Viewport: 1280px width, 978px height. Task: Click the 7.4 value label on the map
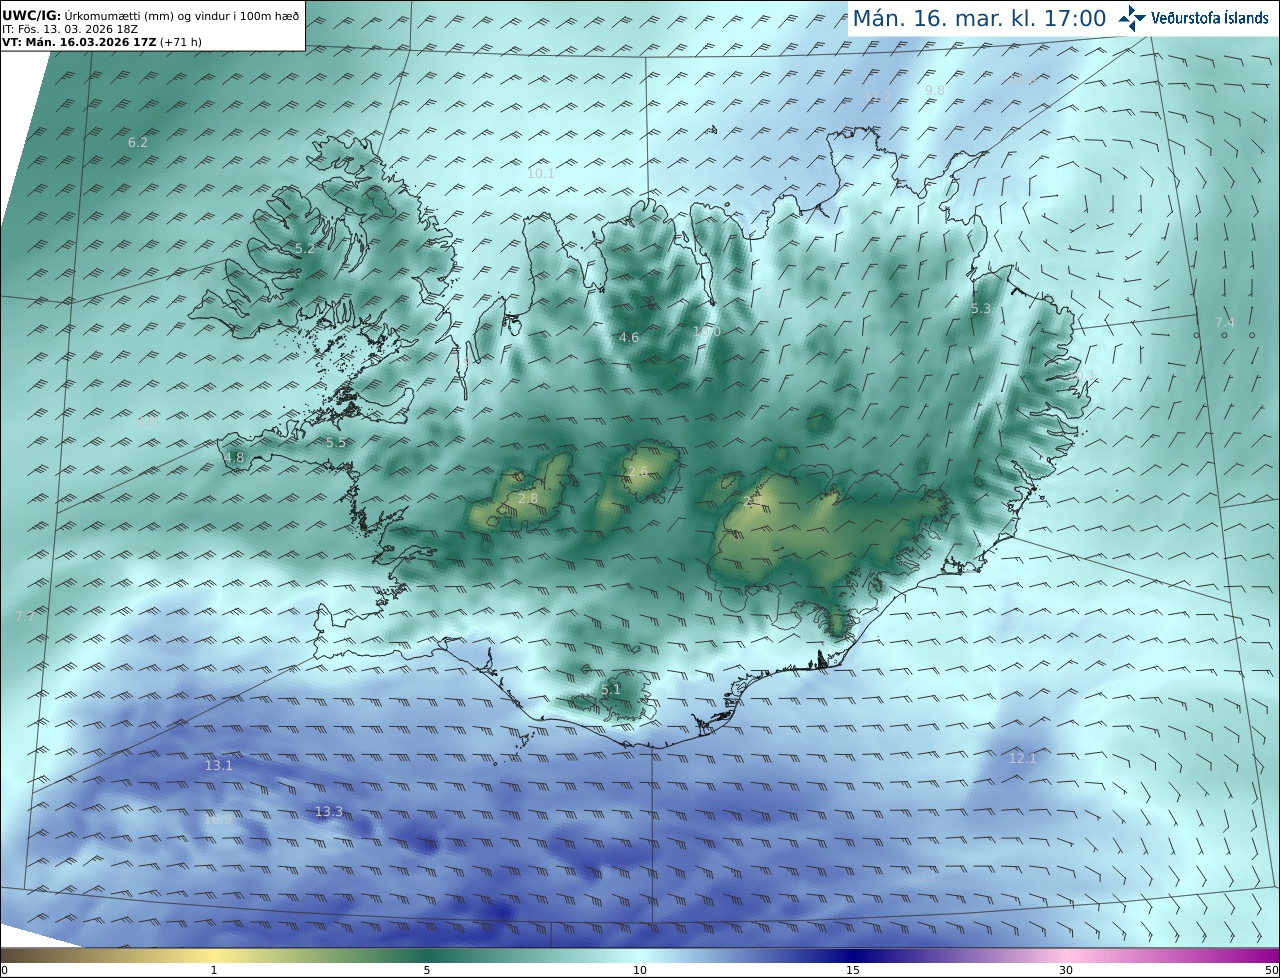[x=1225, y=322]
